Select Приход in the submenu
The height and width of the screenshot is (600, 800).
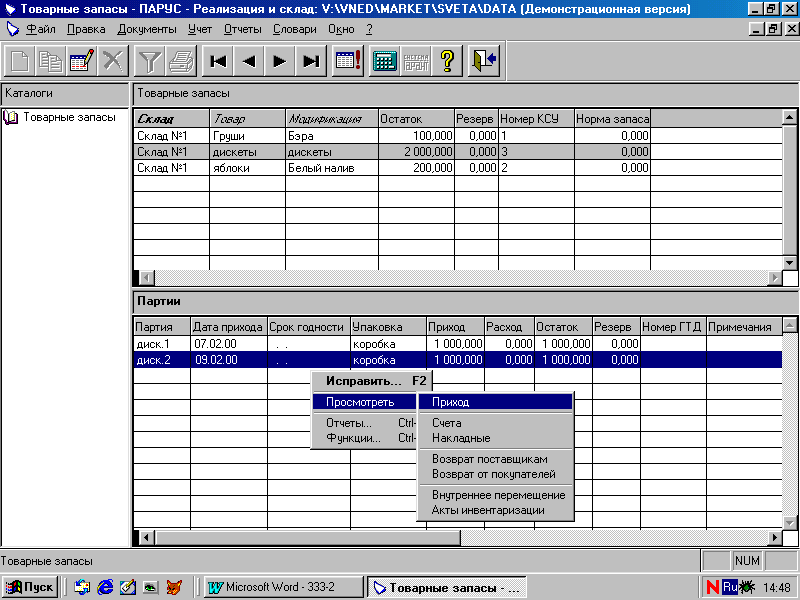[495, 402]
